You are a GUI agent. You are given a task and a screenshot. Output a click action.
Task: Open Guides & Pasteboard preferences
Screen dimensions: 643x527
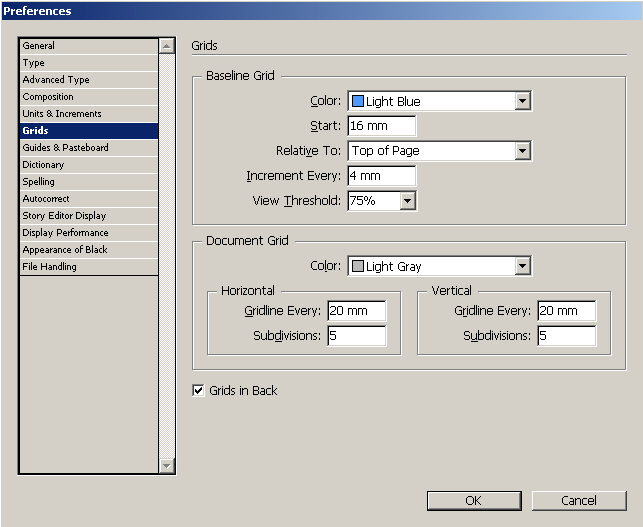(x=89, y=148)
